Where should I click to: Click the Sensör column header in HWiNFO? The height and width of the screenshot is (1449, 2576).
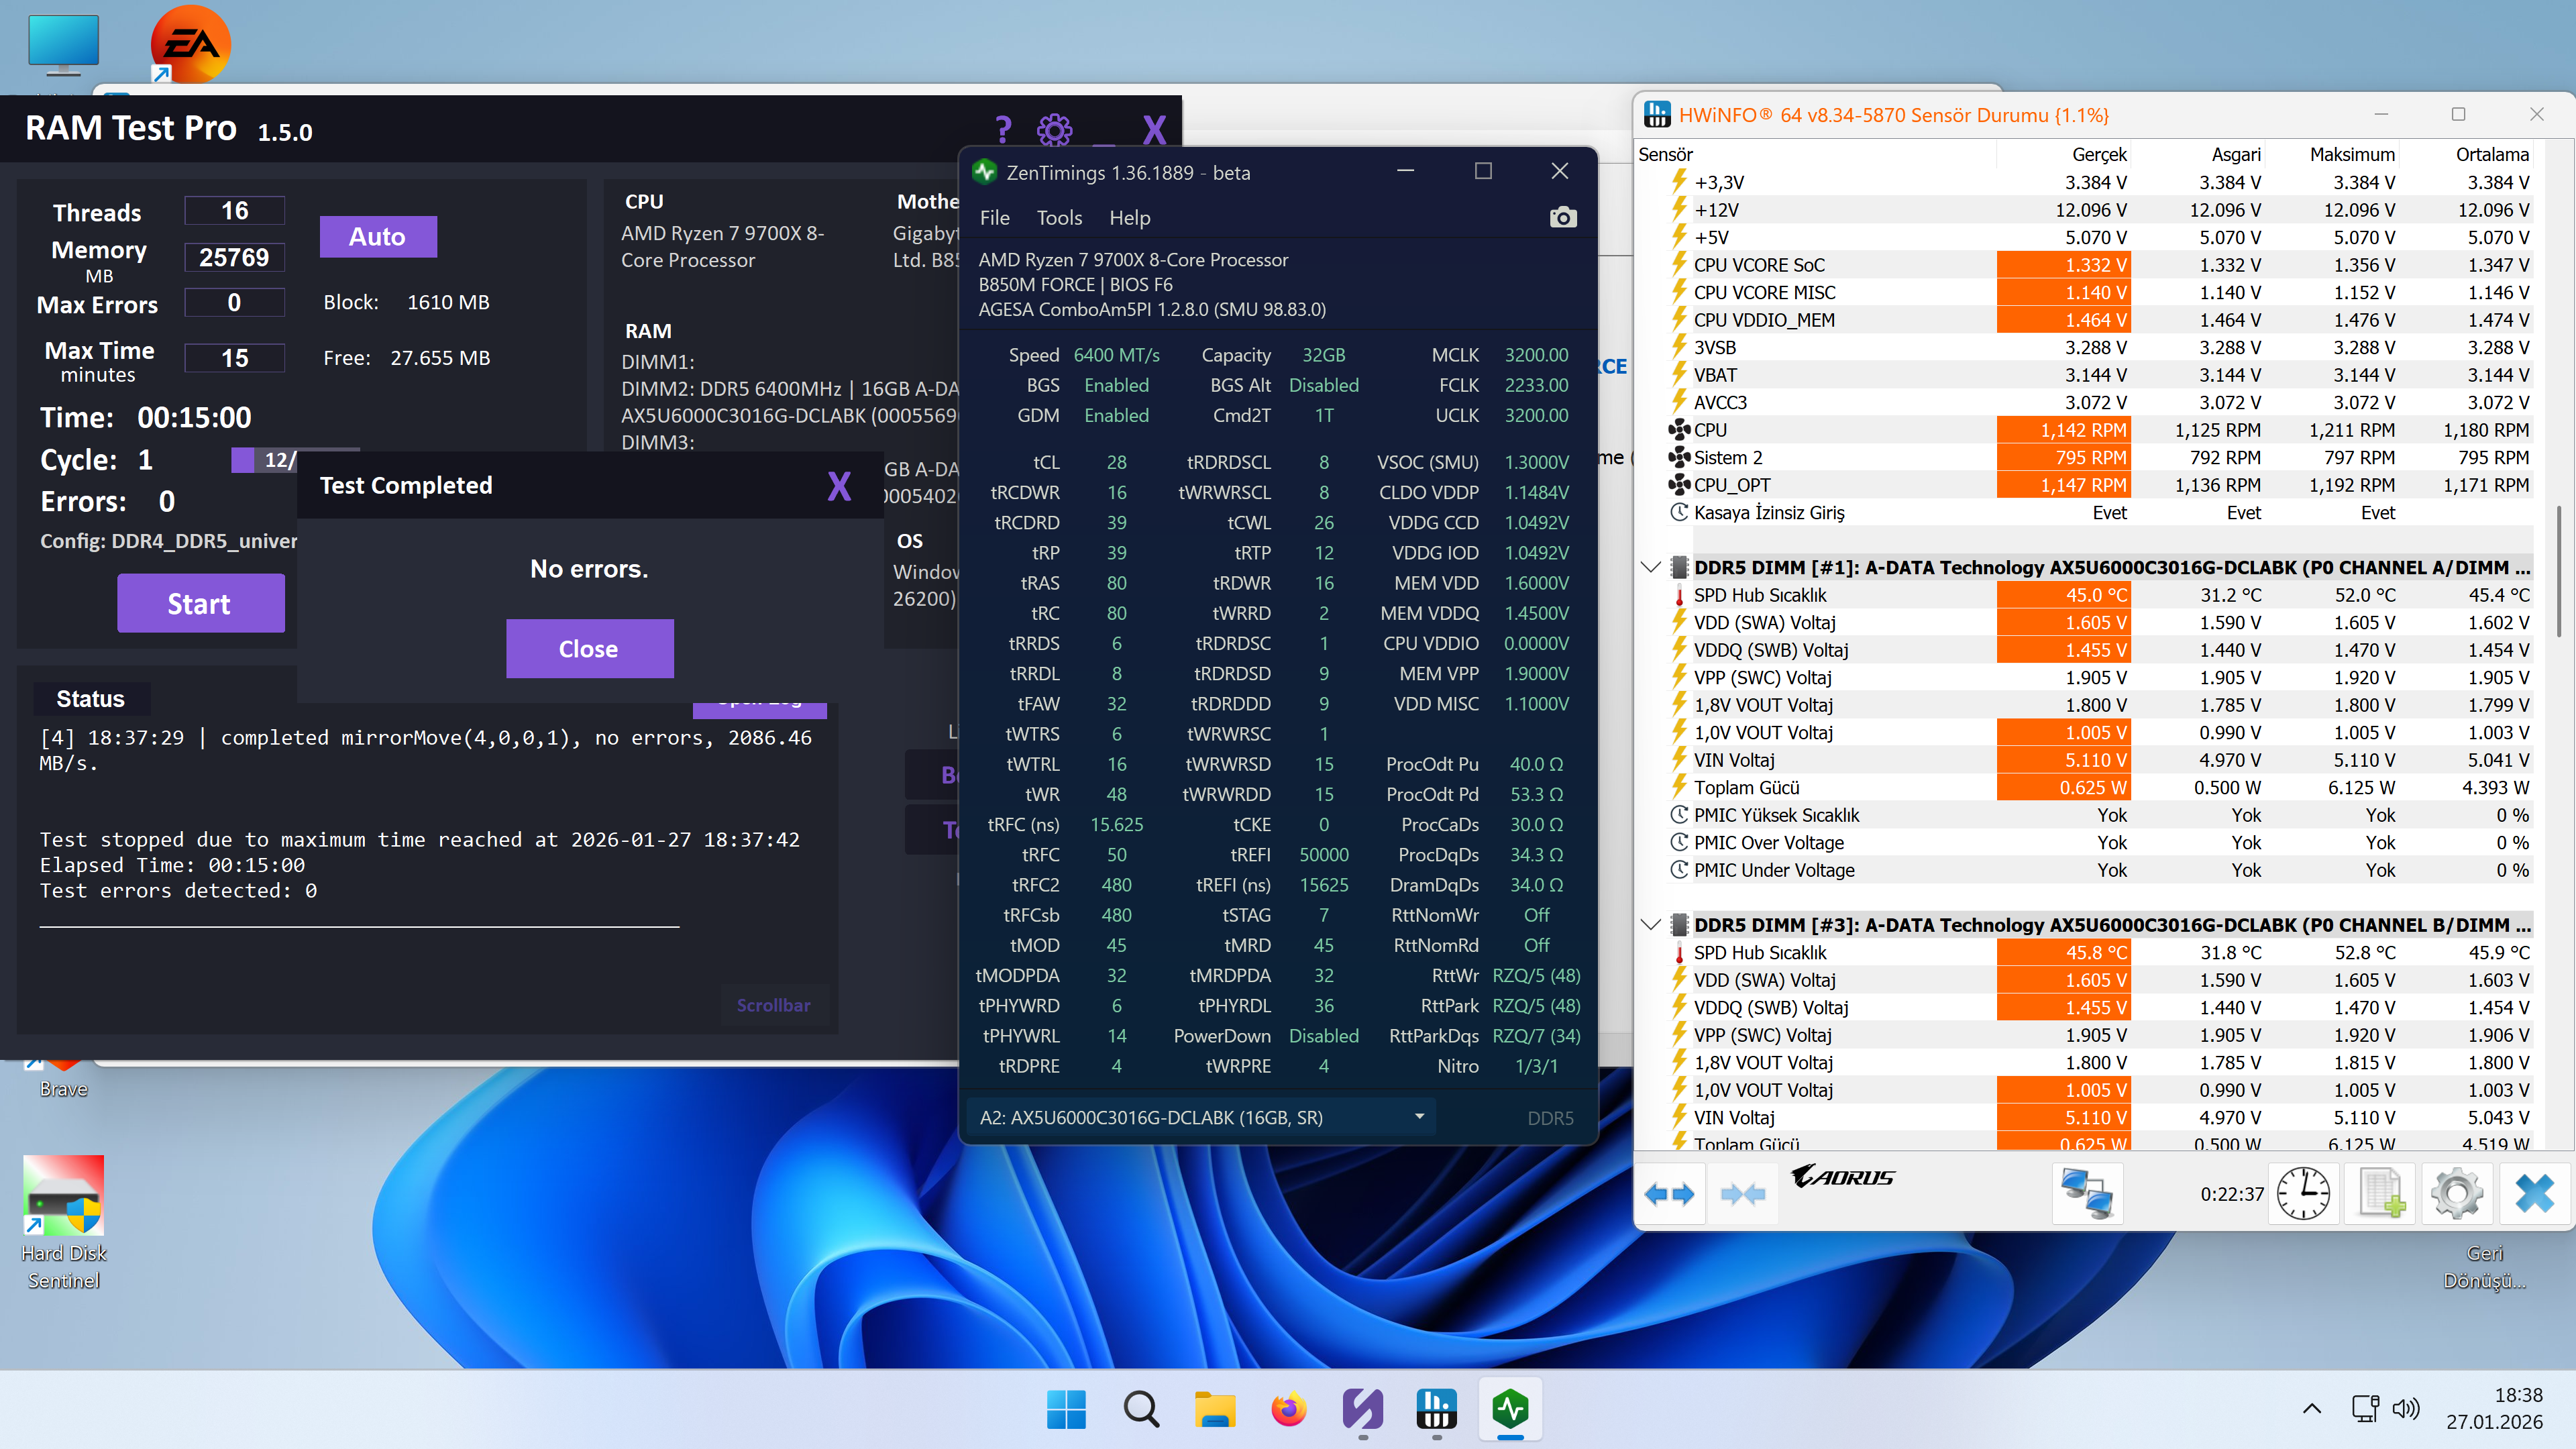tap(1815, 154)
